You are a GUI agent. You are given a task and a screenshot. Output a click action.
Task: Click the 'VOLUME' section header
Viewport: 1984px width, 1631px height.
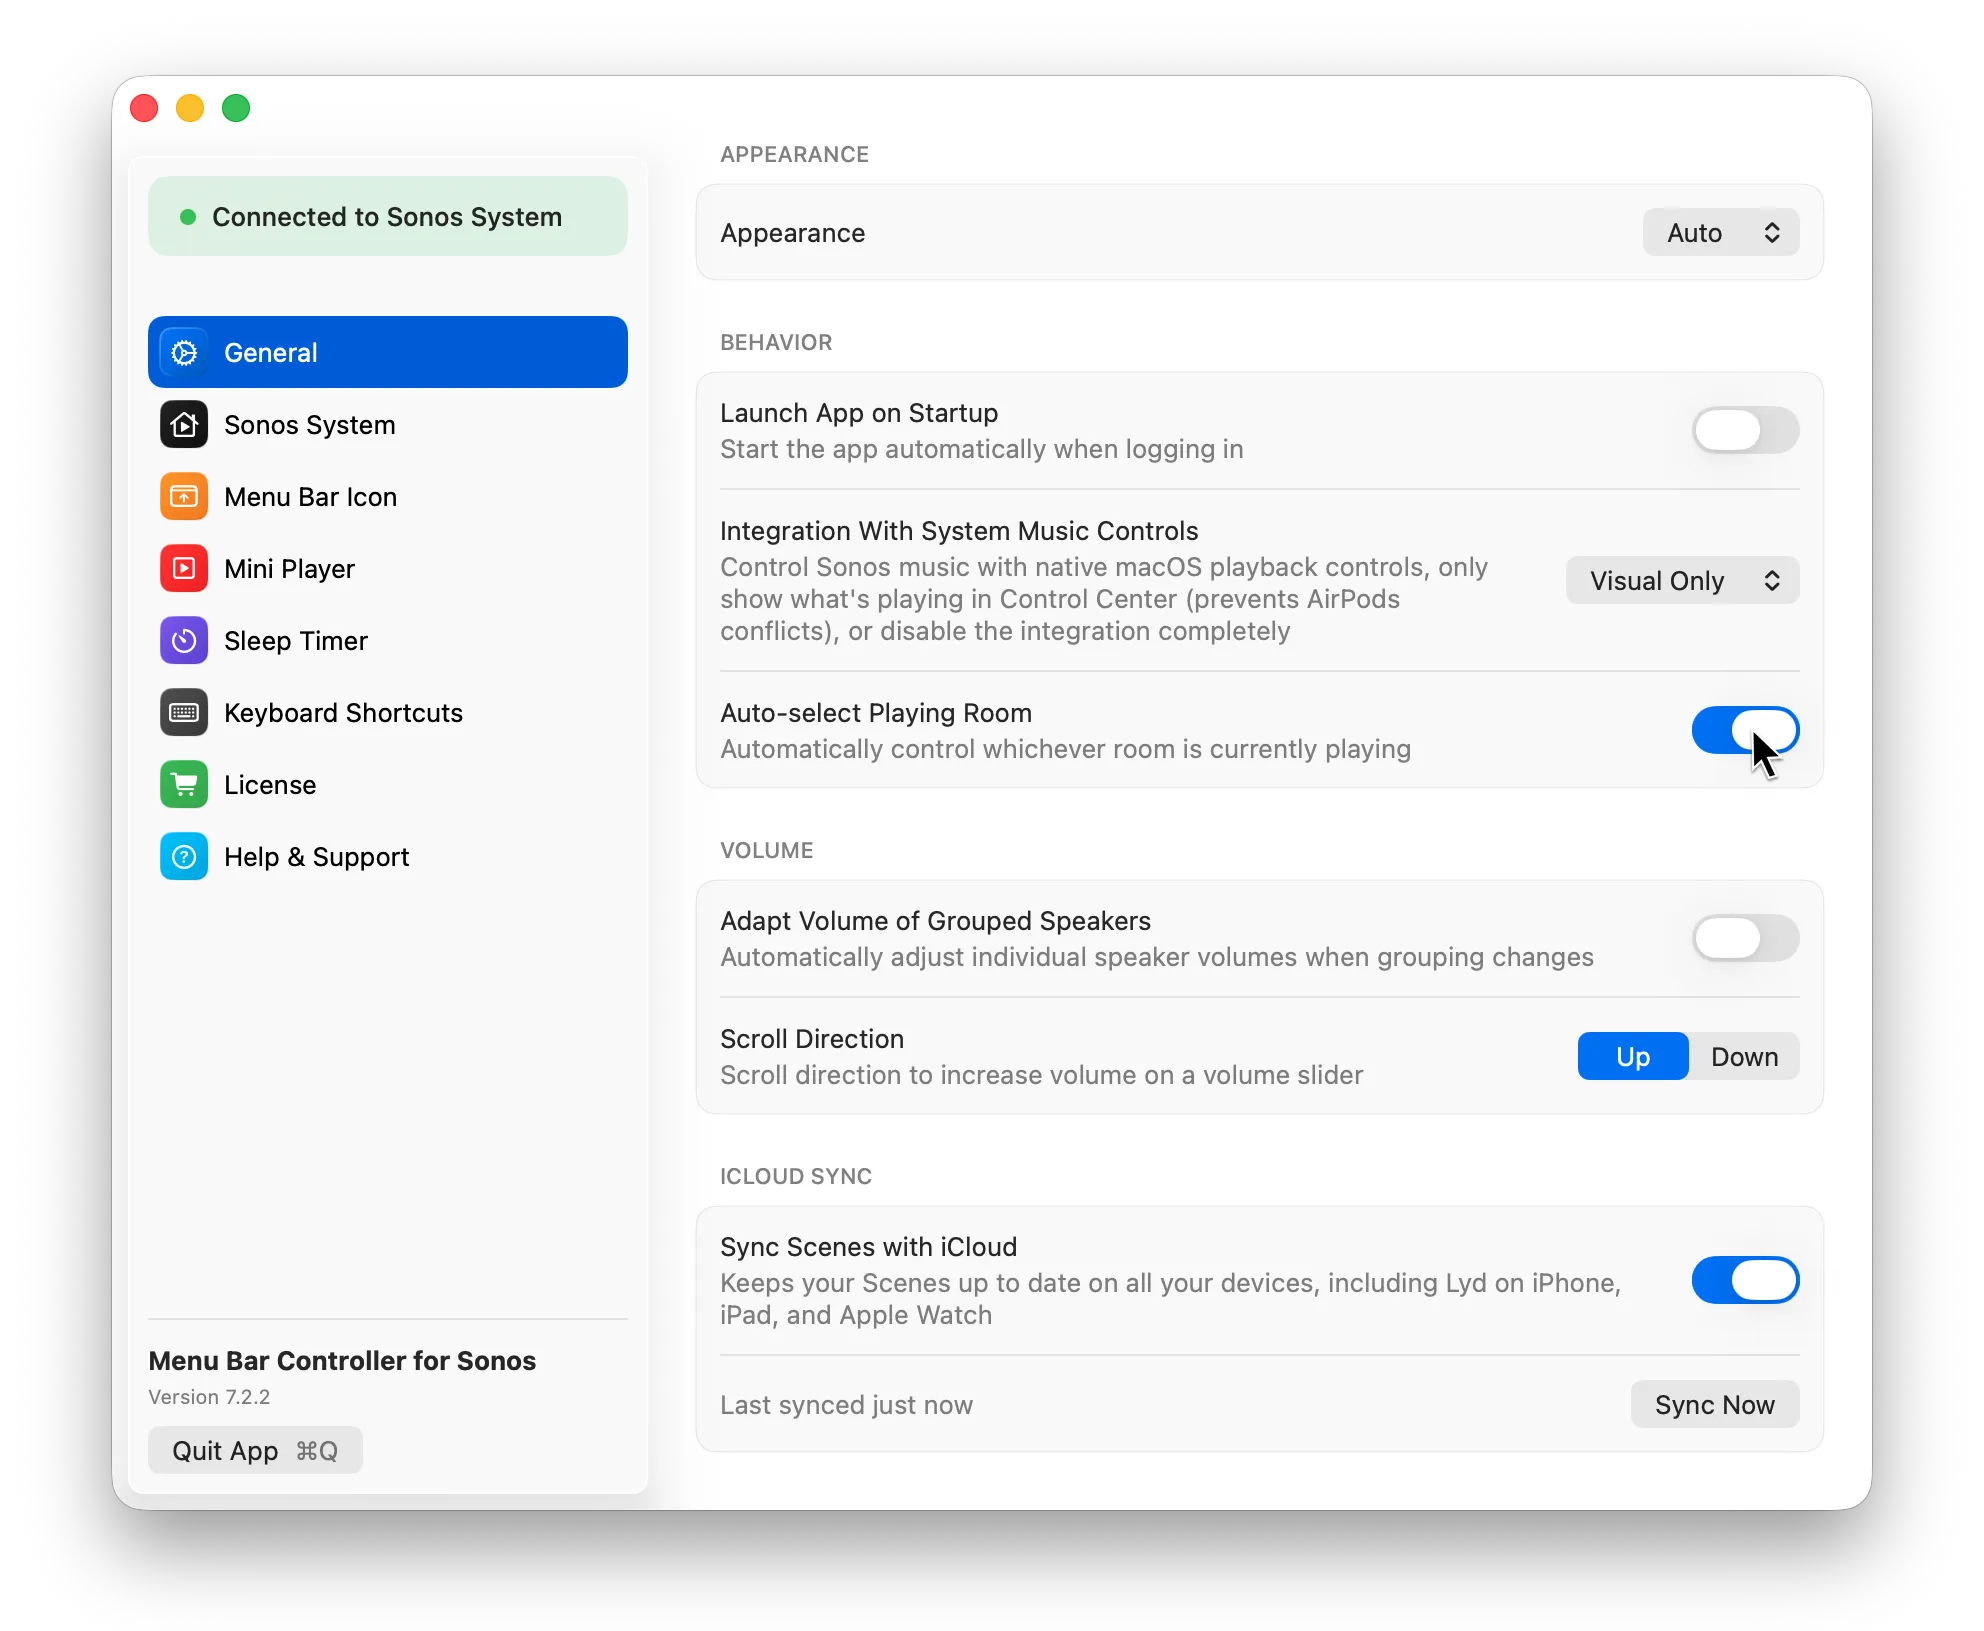click(767, 851)
